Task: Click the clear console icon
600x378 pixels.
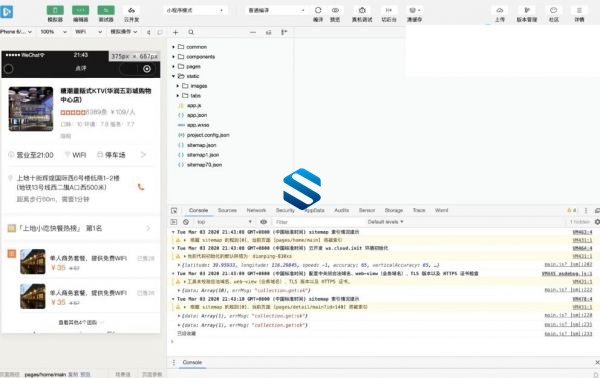Action: [186, 222]
